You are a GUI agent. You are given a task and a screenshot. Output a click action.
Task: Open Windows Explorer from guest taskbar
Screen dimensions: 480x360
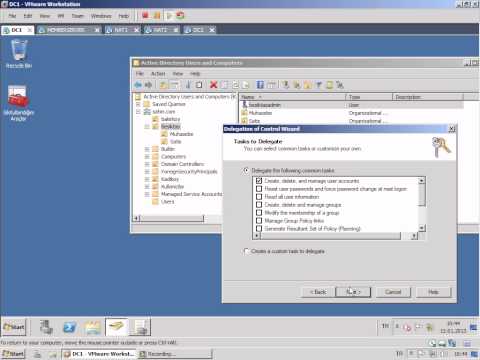[x=92, y=327]
